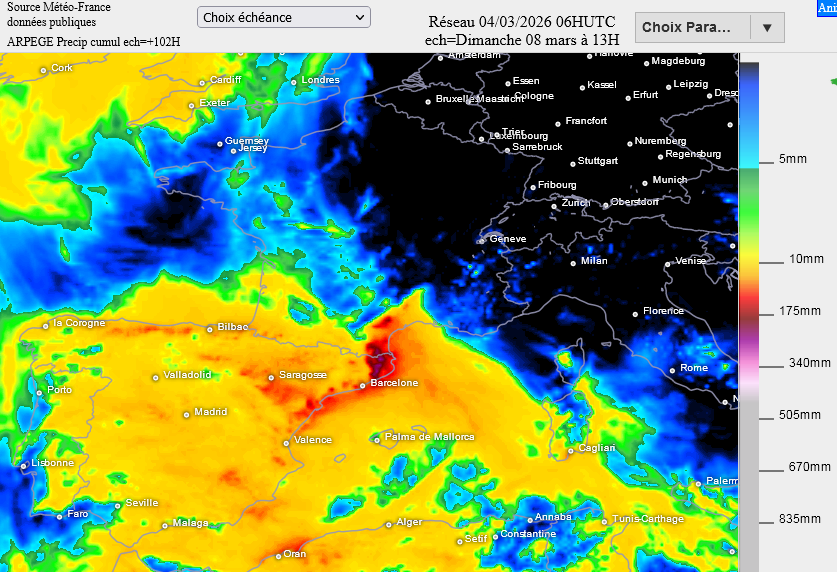
Task: Select the Genève city marker
Action: click(481, 240)
